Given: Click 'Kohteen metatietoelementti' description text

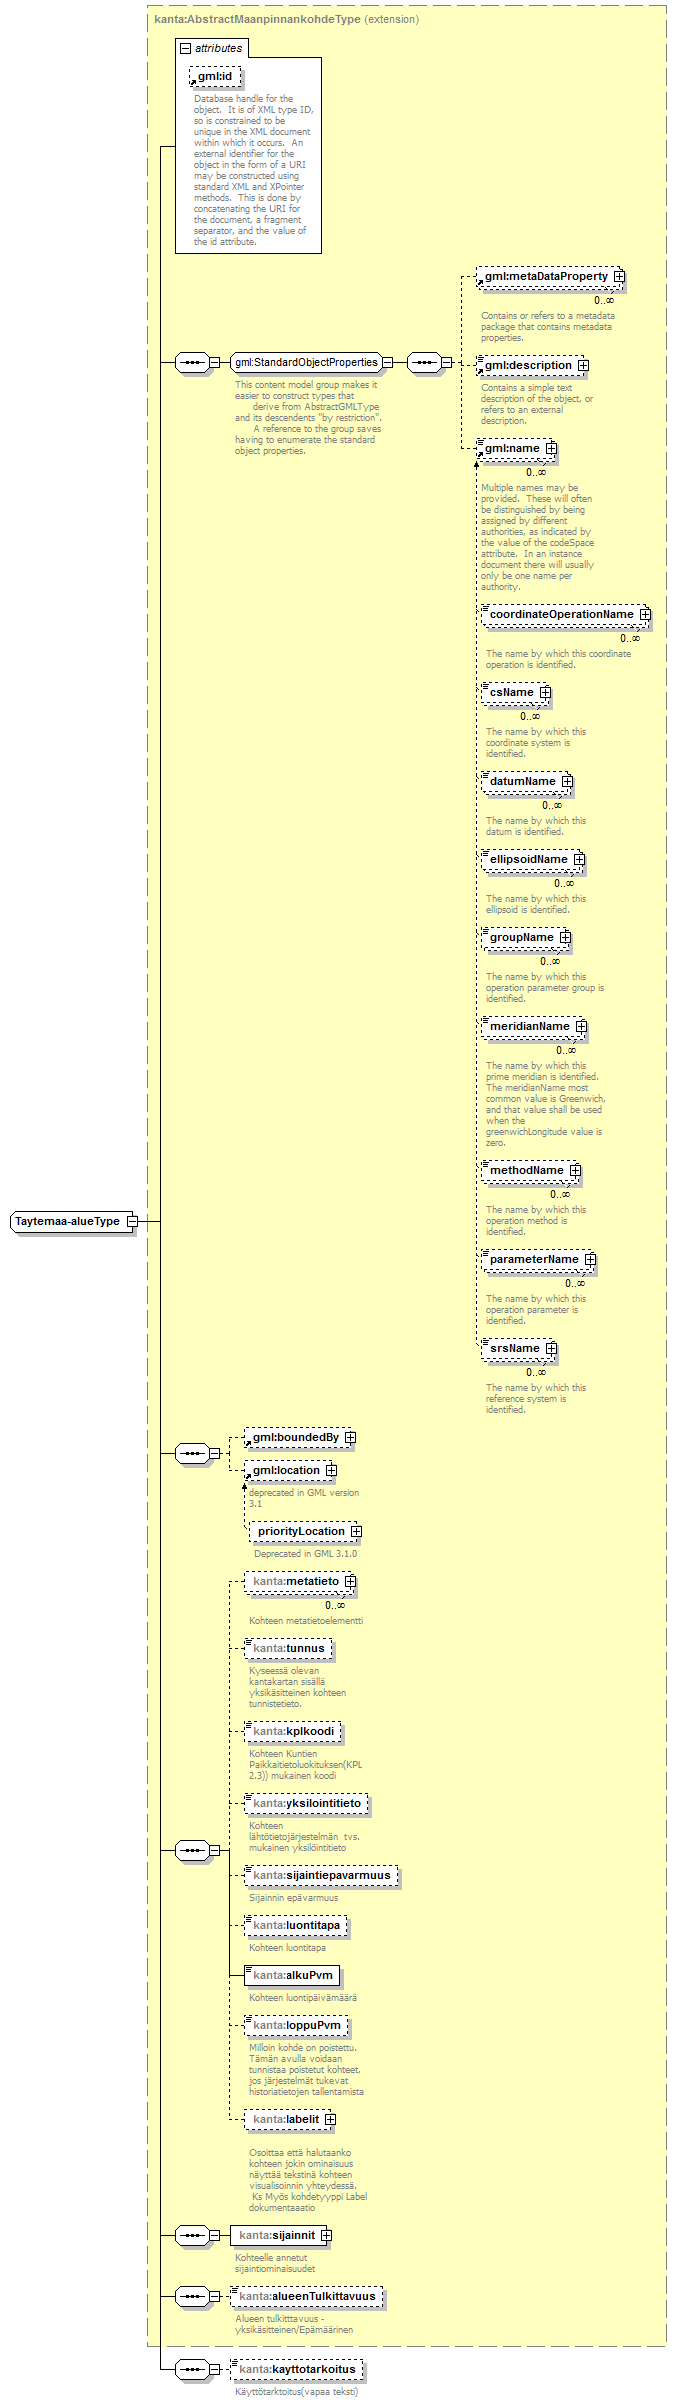Looking at the screenshot, I should (x=306, y=1620).
